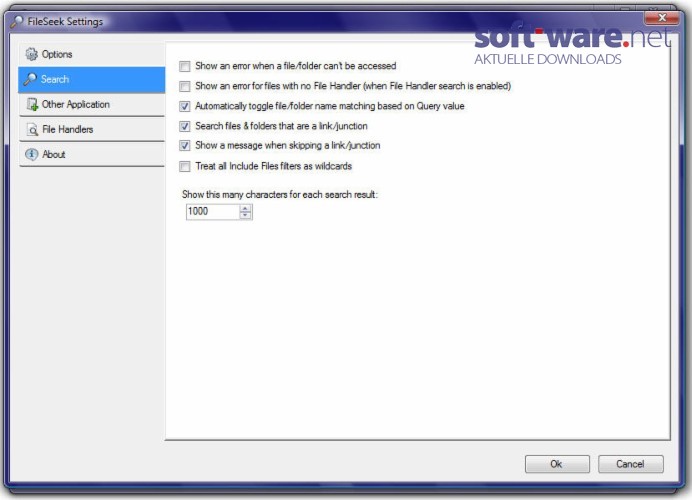
Task: Select the Search tab
Action: coord(92,79)
